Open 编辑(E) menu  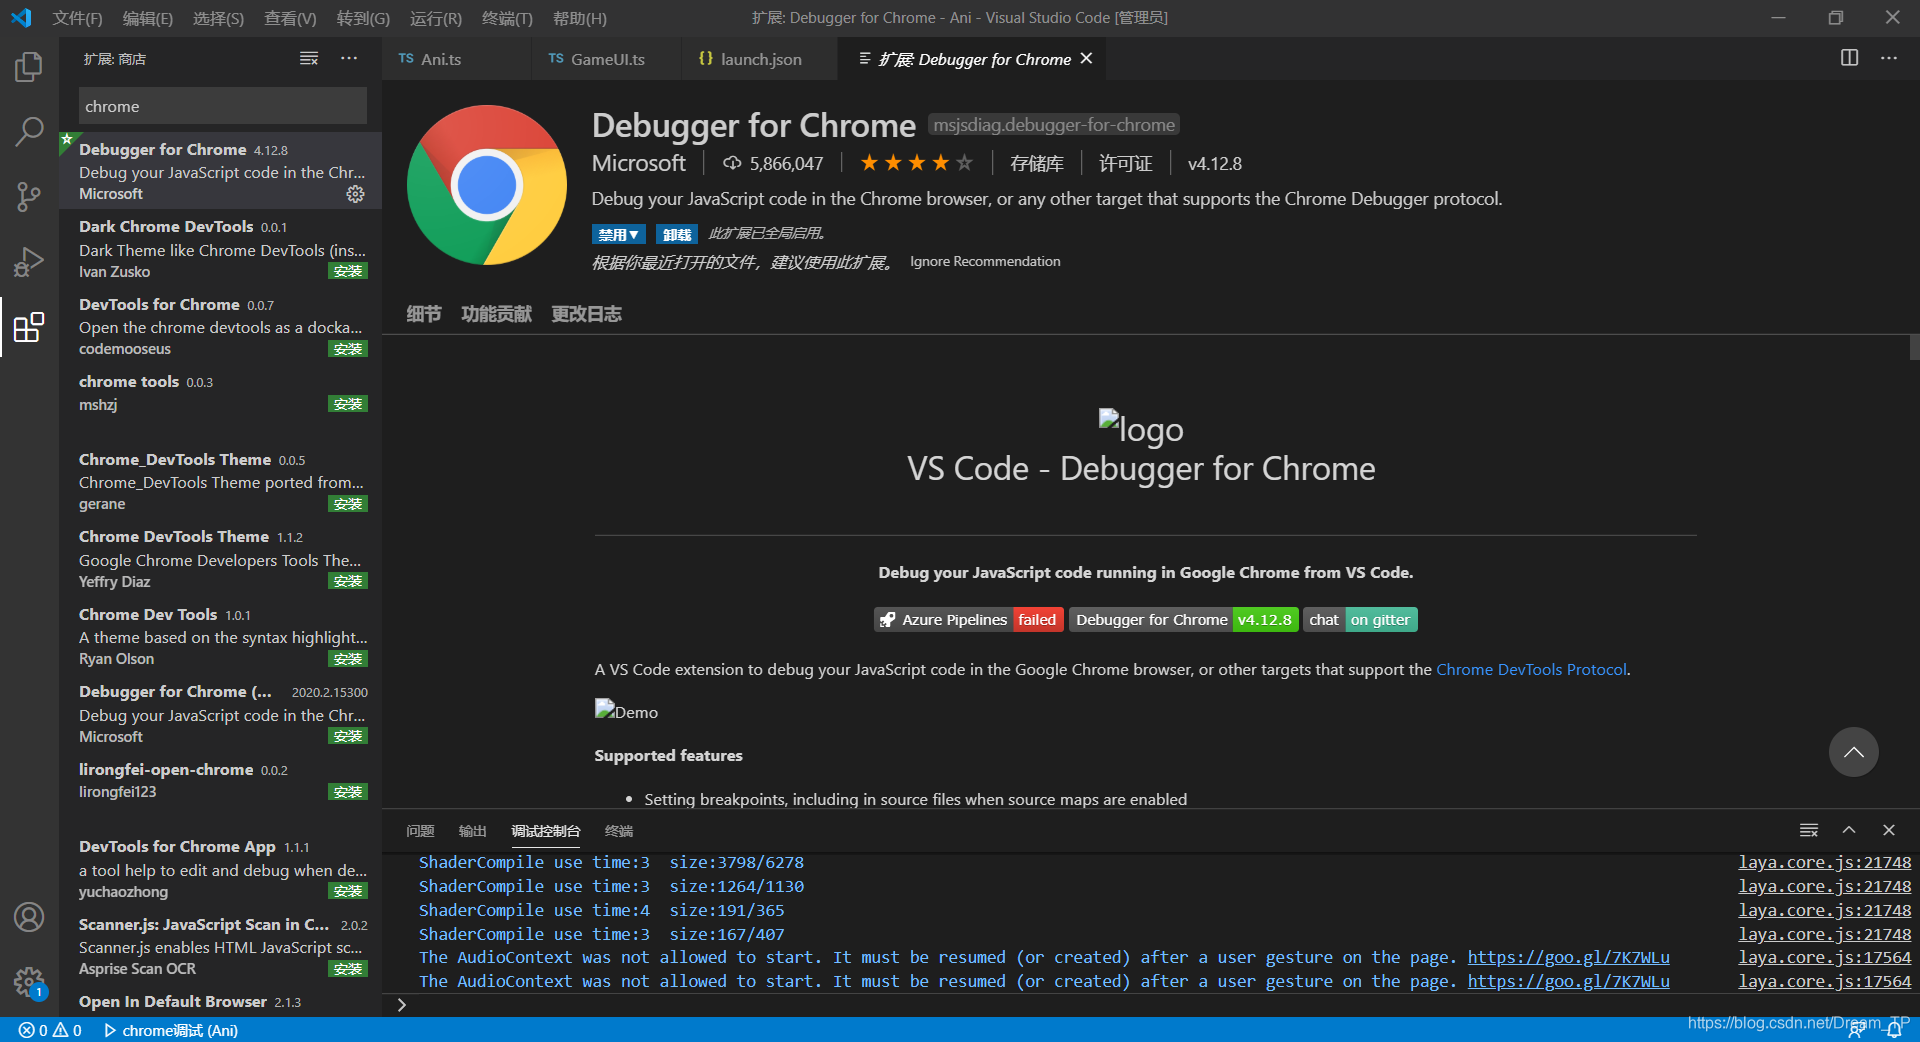click(x=147, y=18)
